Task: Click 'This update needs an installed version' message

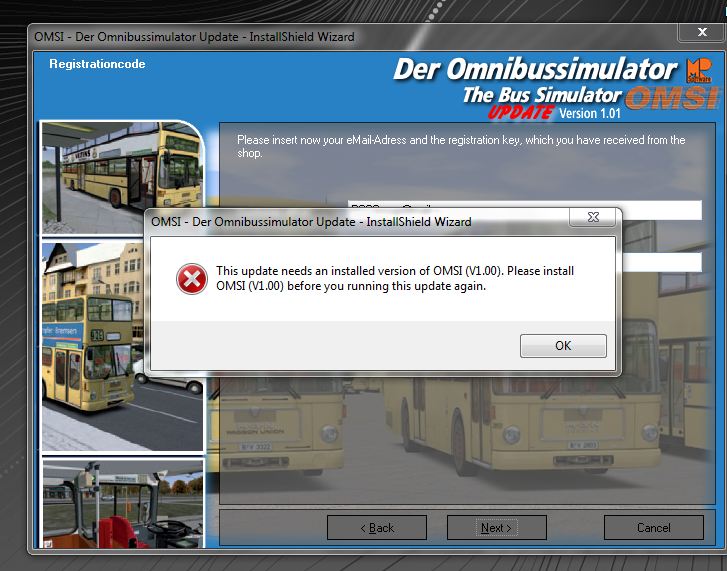Action: point(395,278)
